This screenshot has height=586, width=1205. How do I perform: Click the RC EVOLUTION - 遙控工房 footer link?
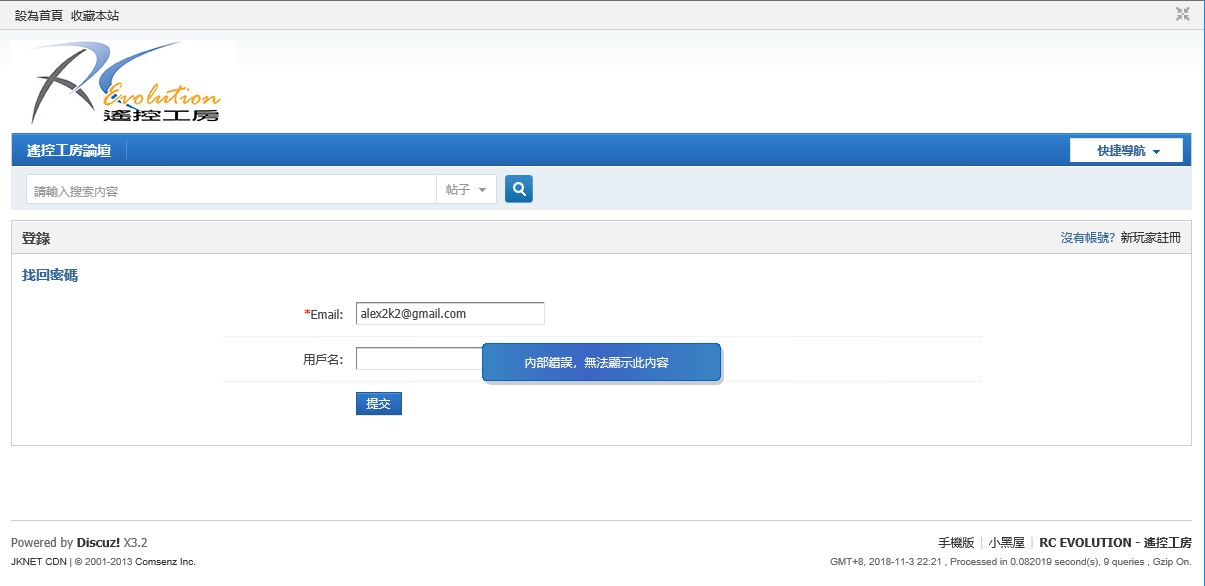(x=1115, y=543)
